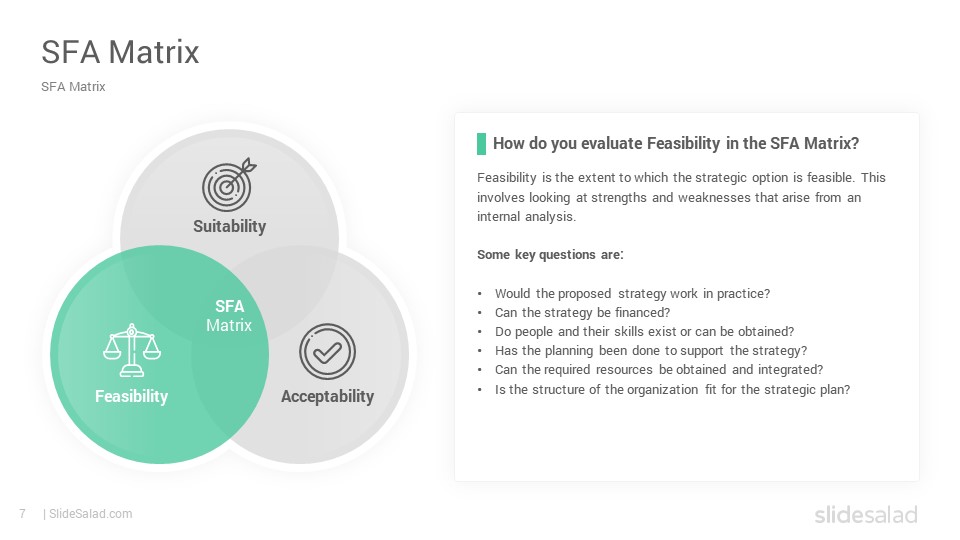
Task: Select the Feasibility definition paragraph text
Action: click(x=681, y=197)
